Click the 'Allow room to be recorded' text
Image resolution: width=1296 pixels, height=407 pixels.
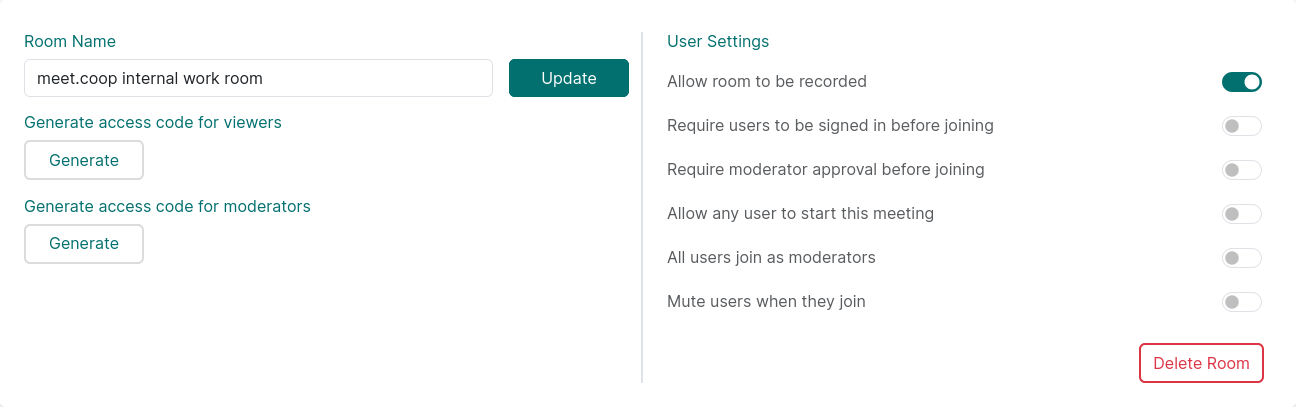point(767,82)
